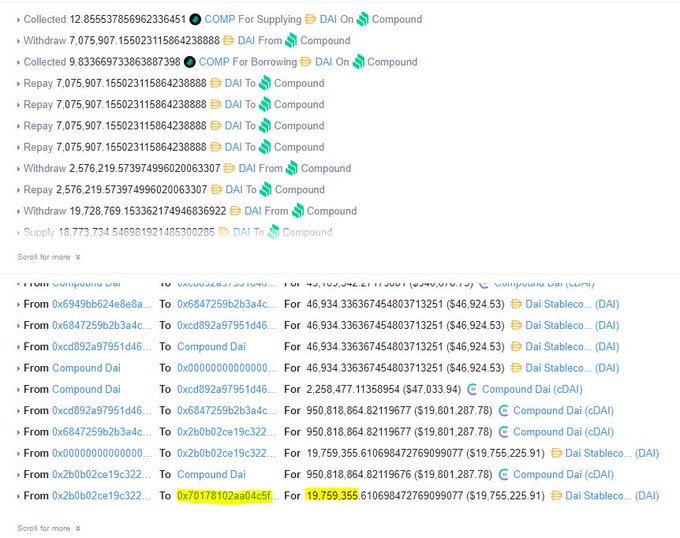This screenshot has width=680, height=538.
Task: Click cDAI icon in row from 0xcd892a to 0x6847259b
Action: (x=503, y=411)
